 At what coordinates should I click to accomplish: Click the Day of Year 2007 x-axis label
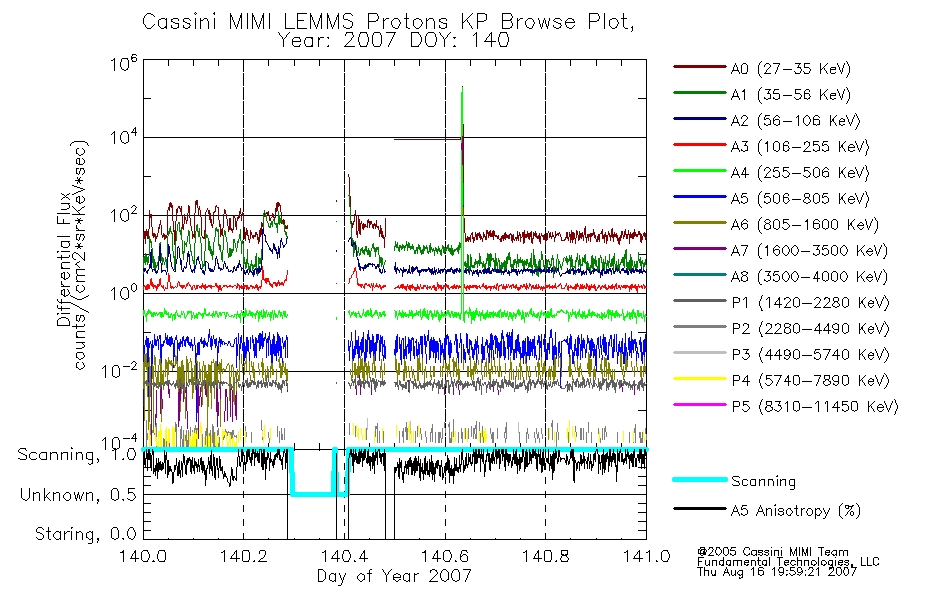tap(394, 576)
